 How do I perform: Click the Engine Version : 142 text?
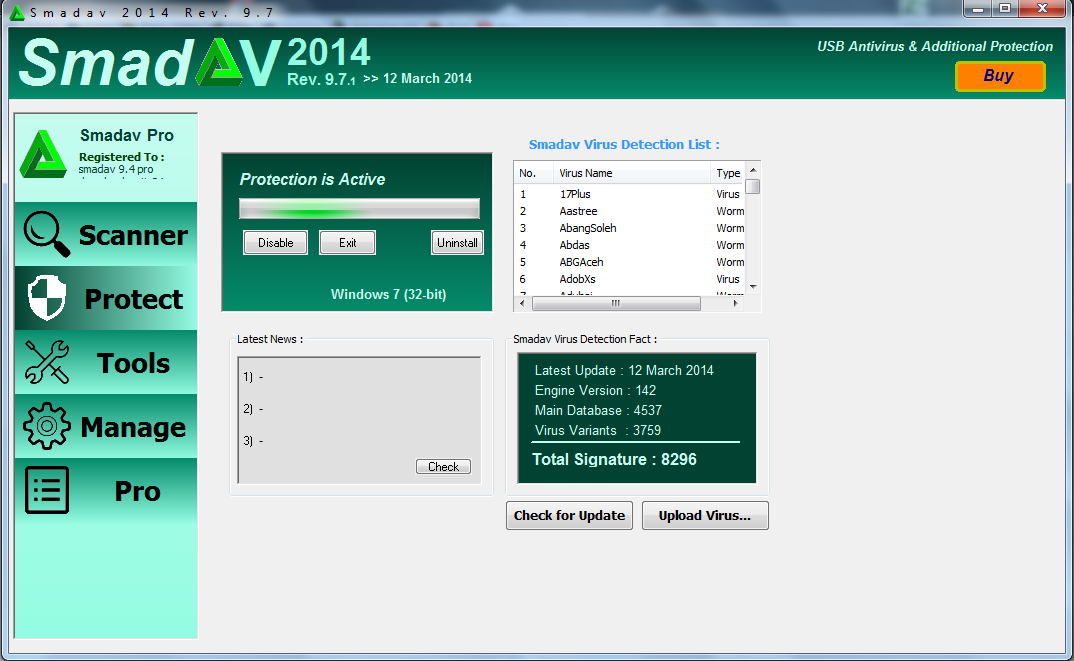click(595, 390)
